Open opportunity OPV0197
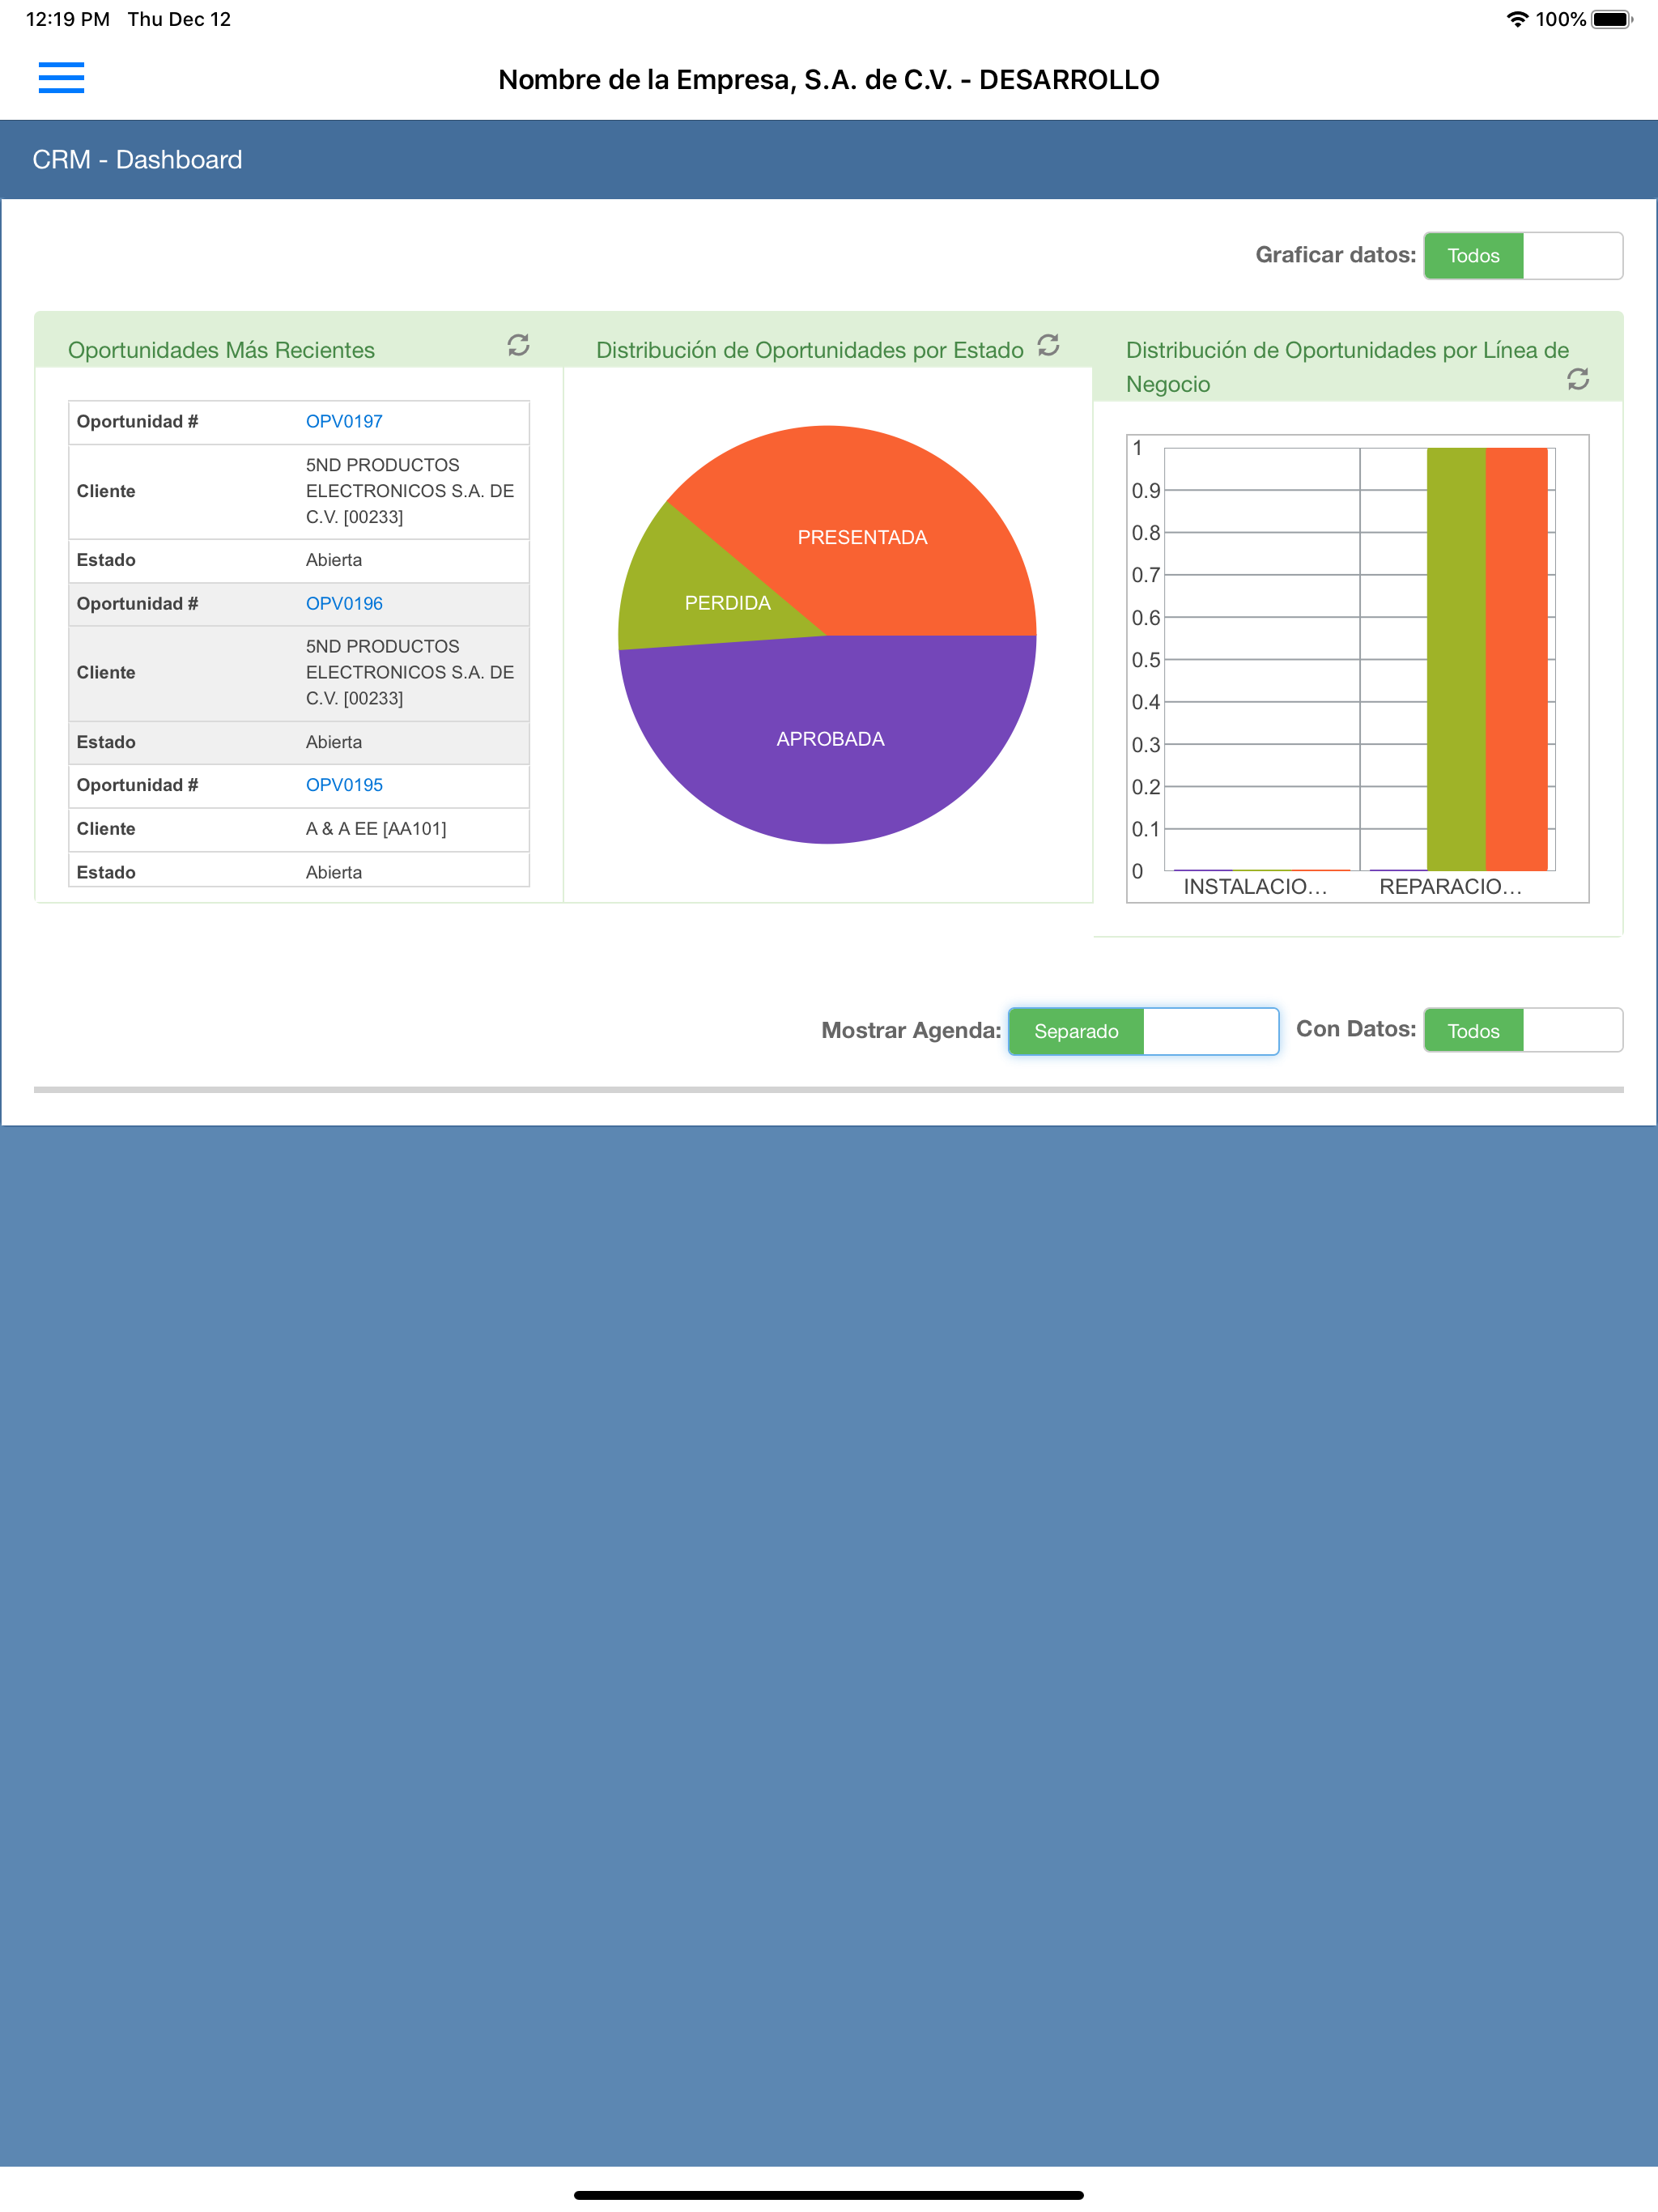This screenshot has height=2212, width=1658. [344, 421]
